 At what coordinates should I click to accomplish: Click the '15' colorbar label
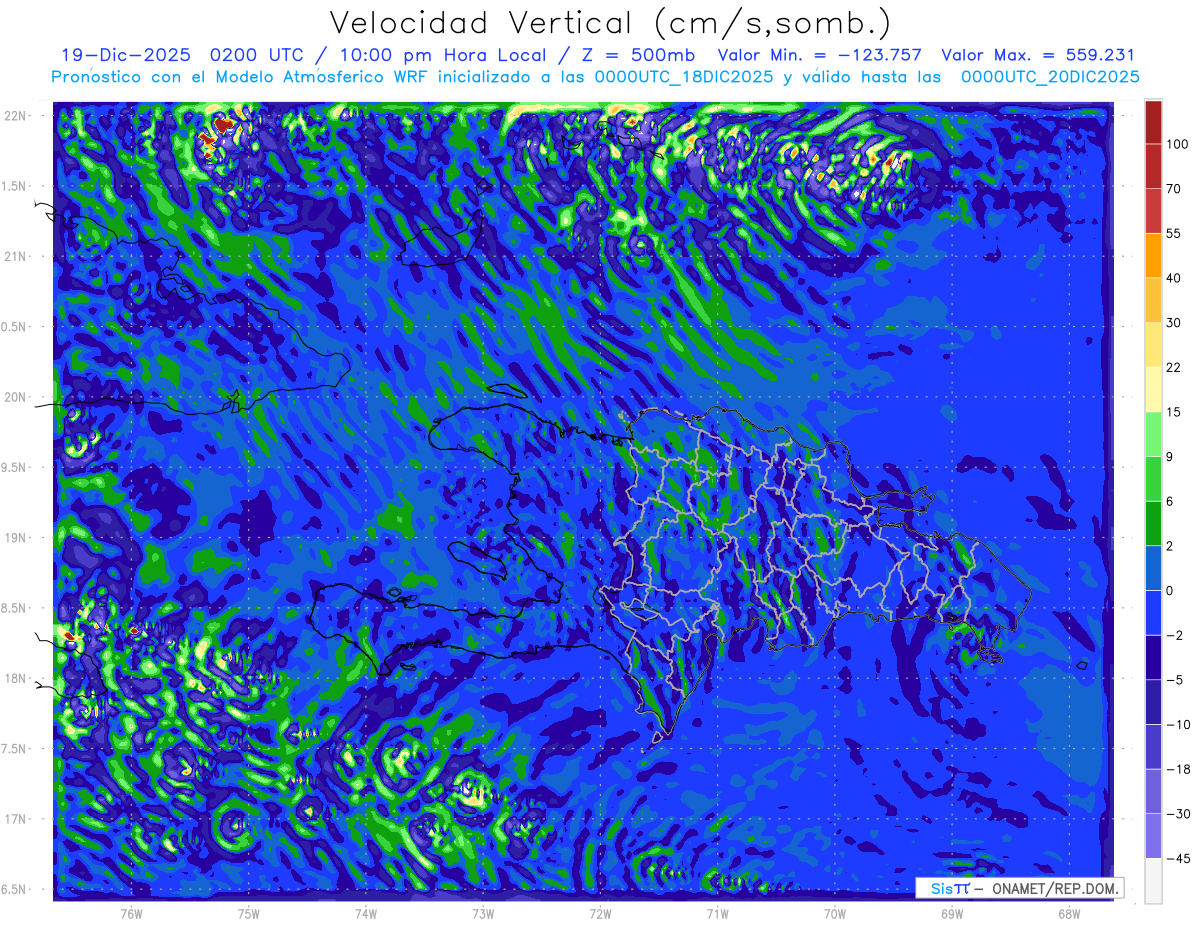click(1175, 412)
